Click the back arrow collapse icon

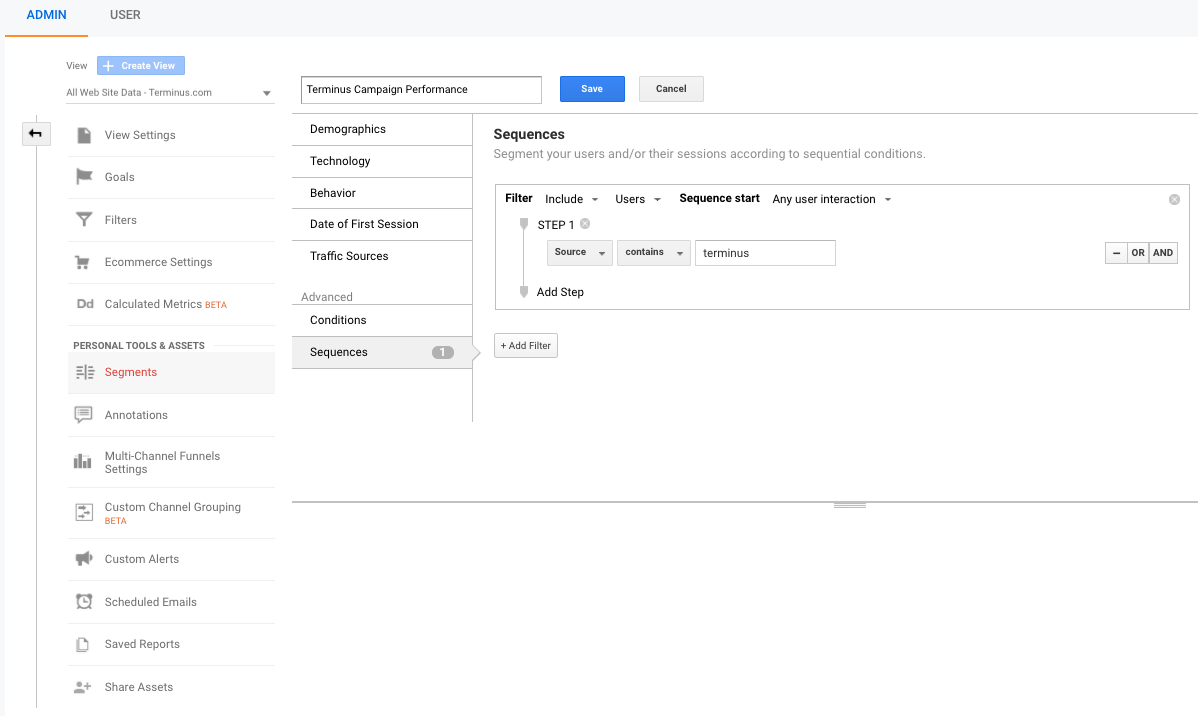coord(36,134)
